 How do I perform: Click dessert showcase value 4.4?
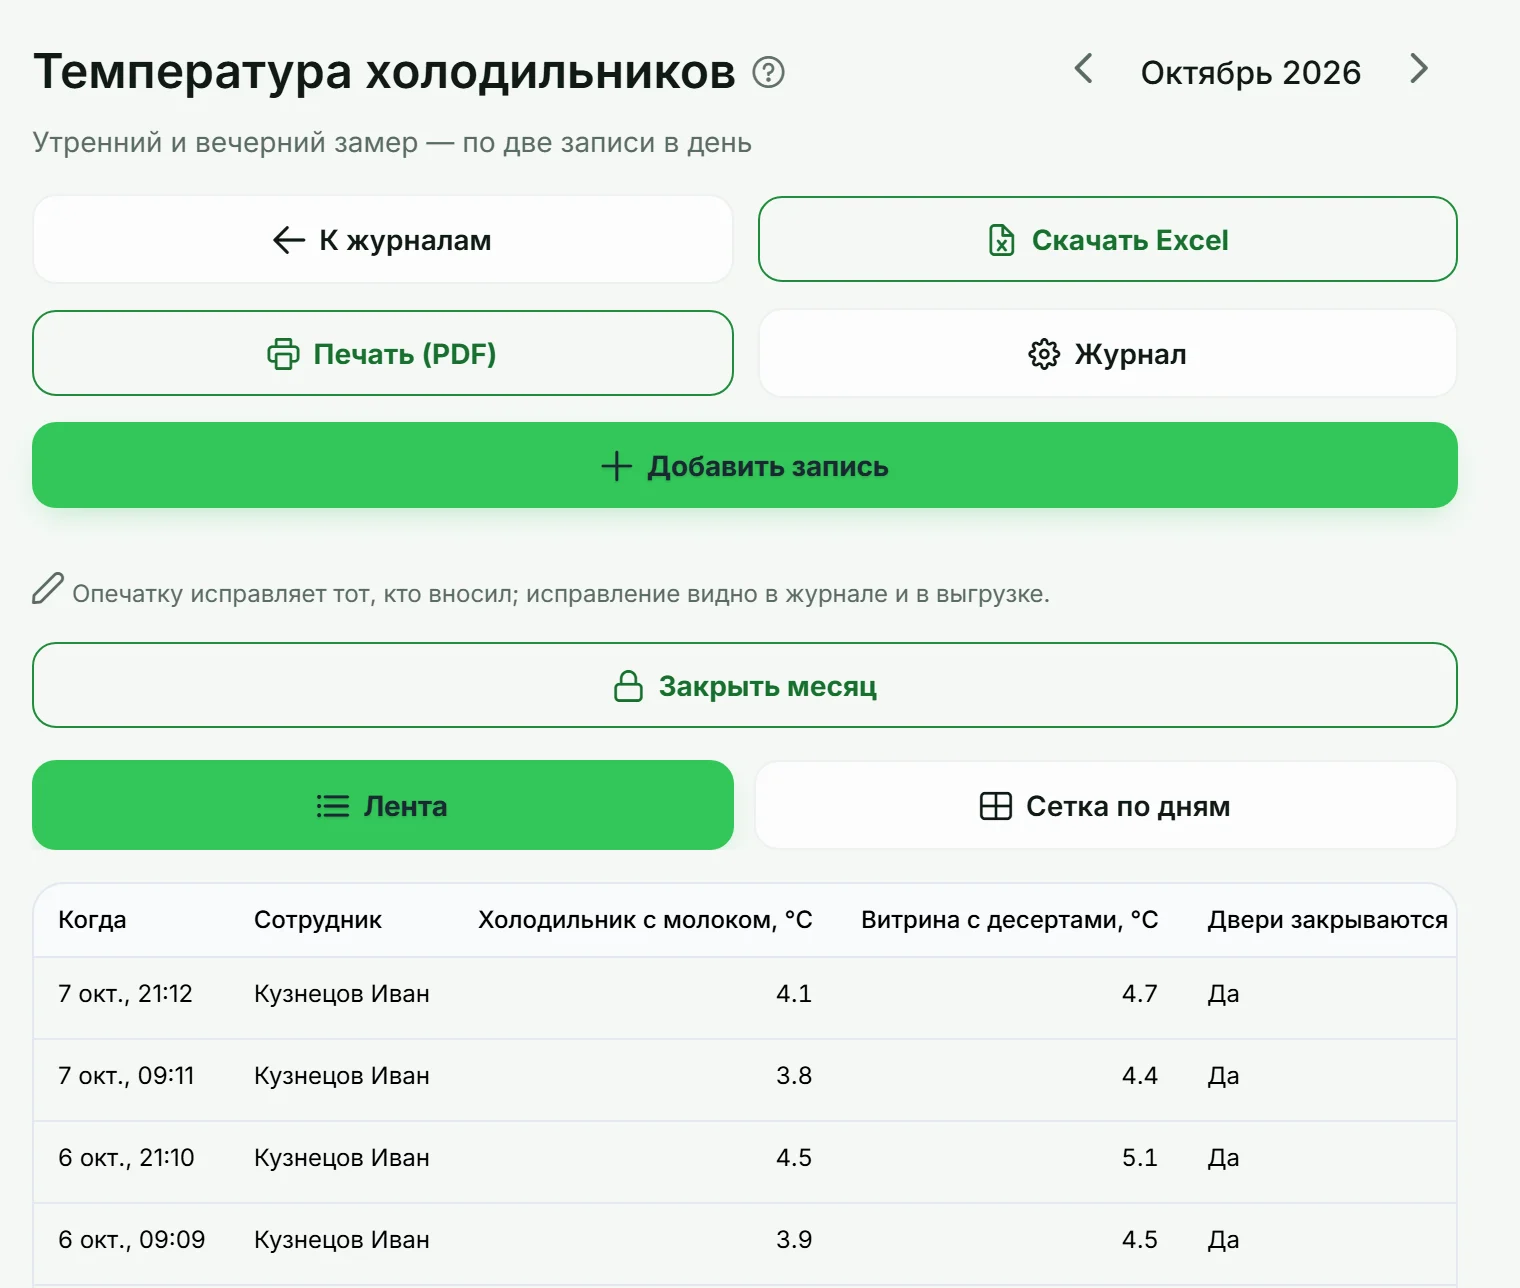pos(1140,1076)
